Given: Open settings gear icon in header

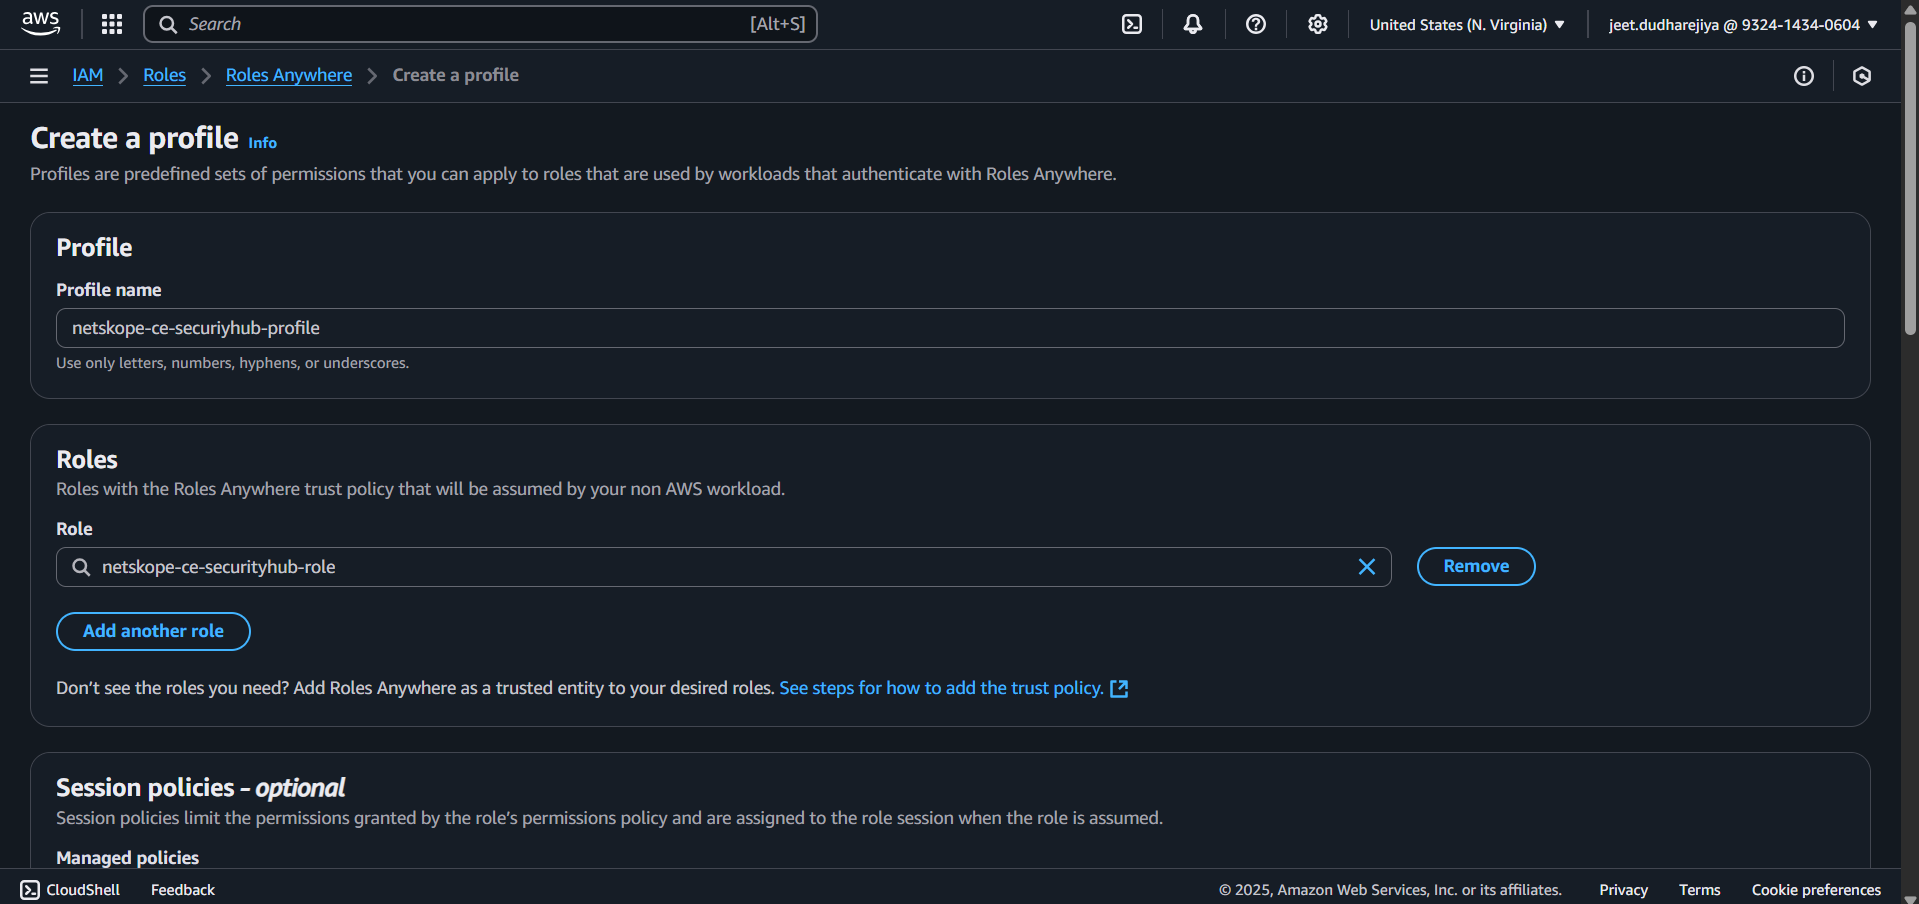Looking at the screenshot, I should [1318, 24].
